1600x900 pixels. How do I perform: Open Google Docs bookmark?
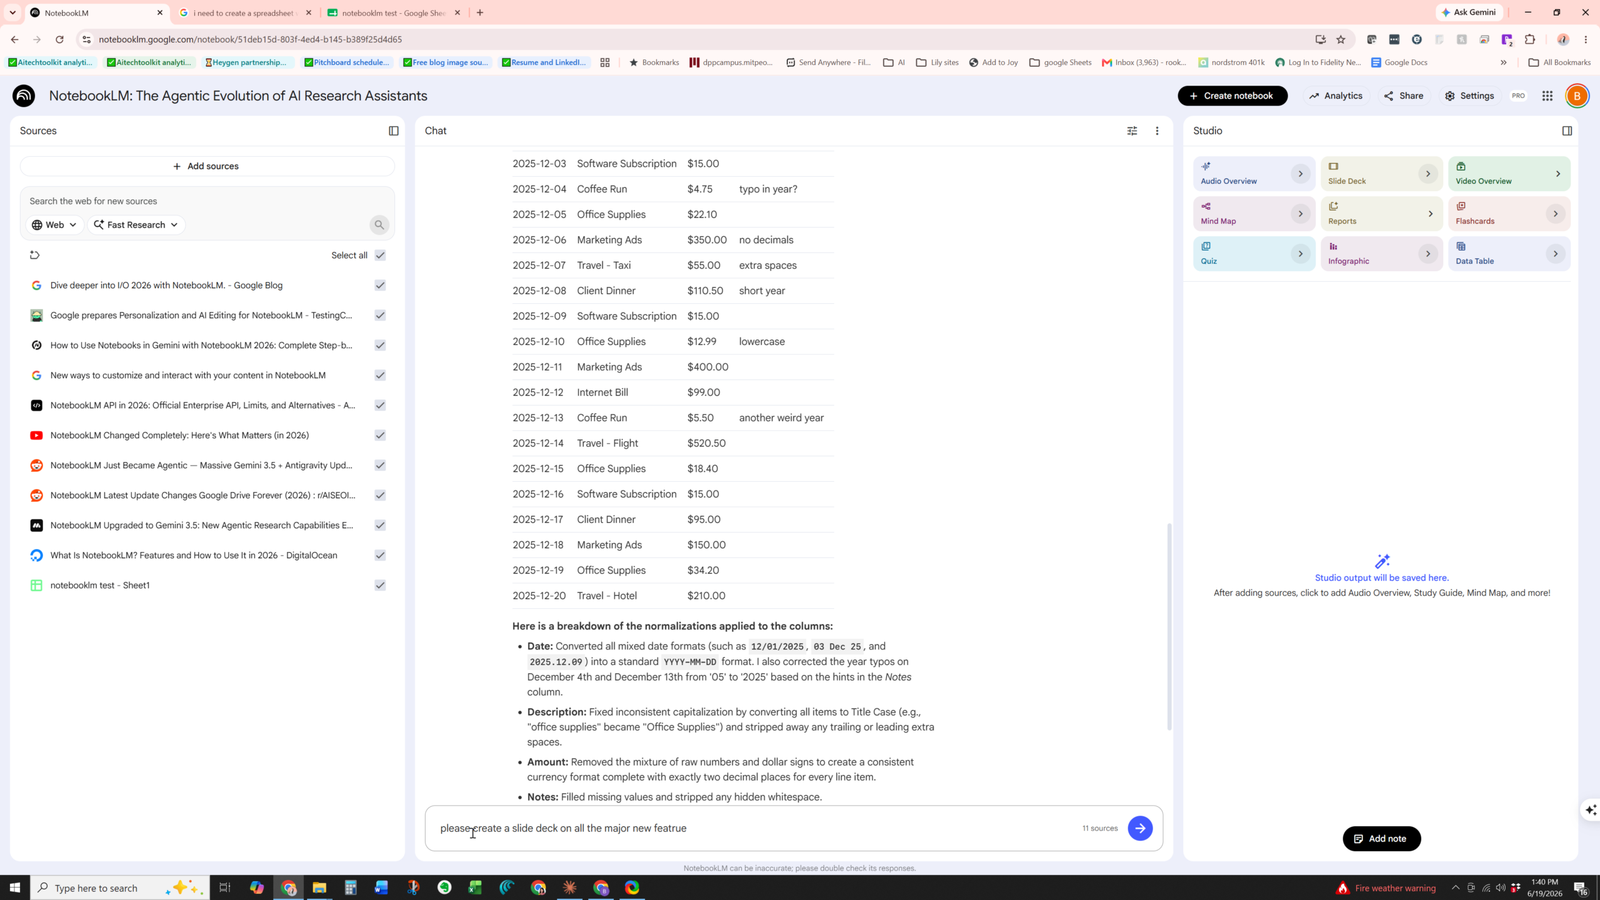[x=1399, y=62]
